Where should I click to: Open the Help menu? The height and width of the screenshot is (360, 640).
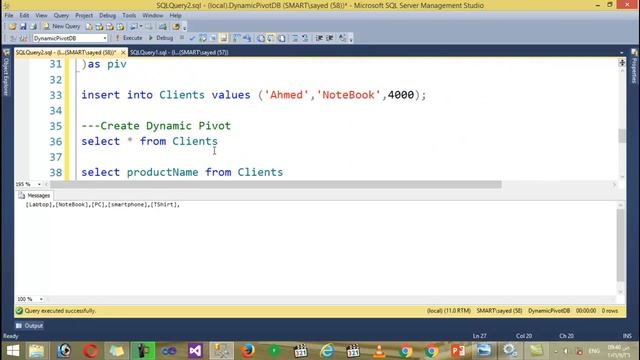(x=176, y=16)
